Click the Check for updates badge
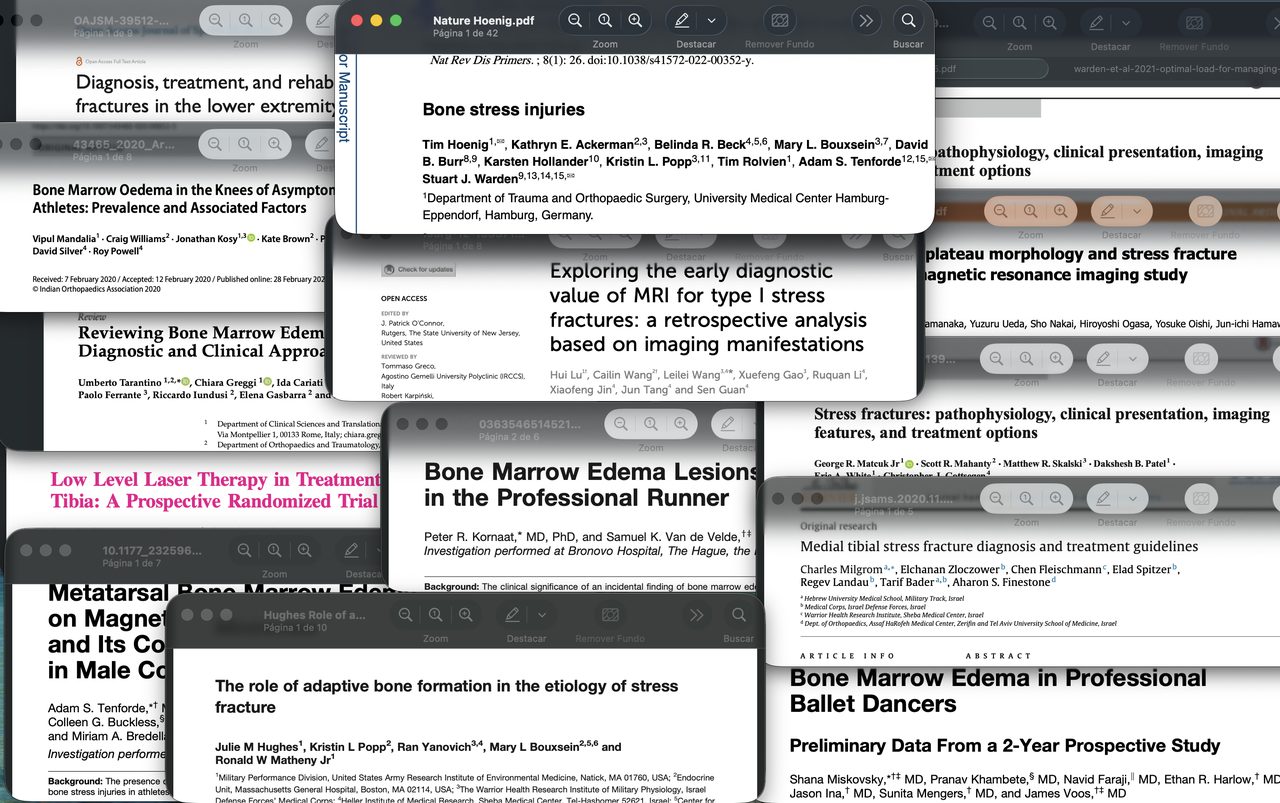Image resolution: width=1280 pixels, height=803 pixels. [x=418, y=270]
